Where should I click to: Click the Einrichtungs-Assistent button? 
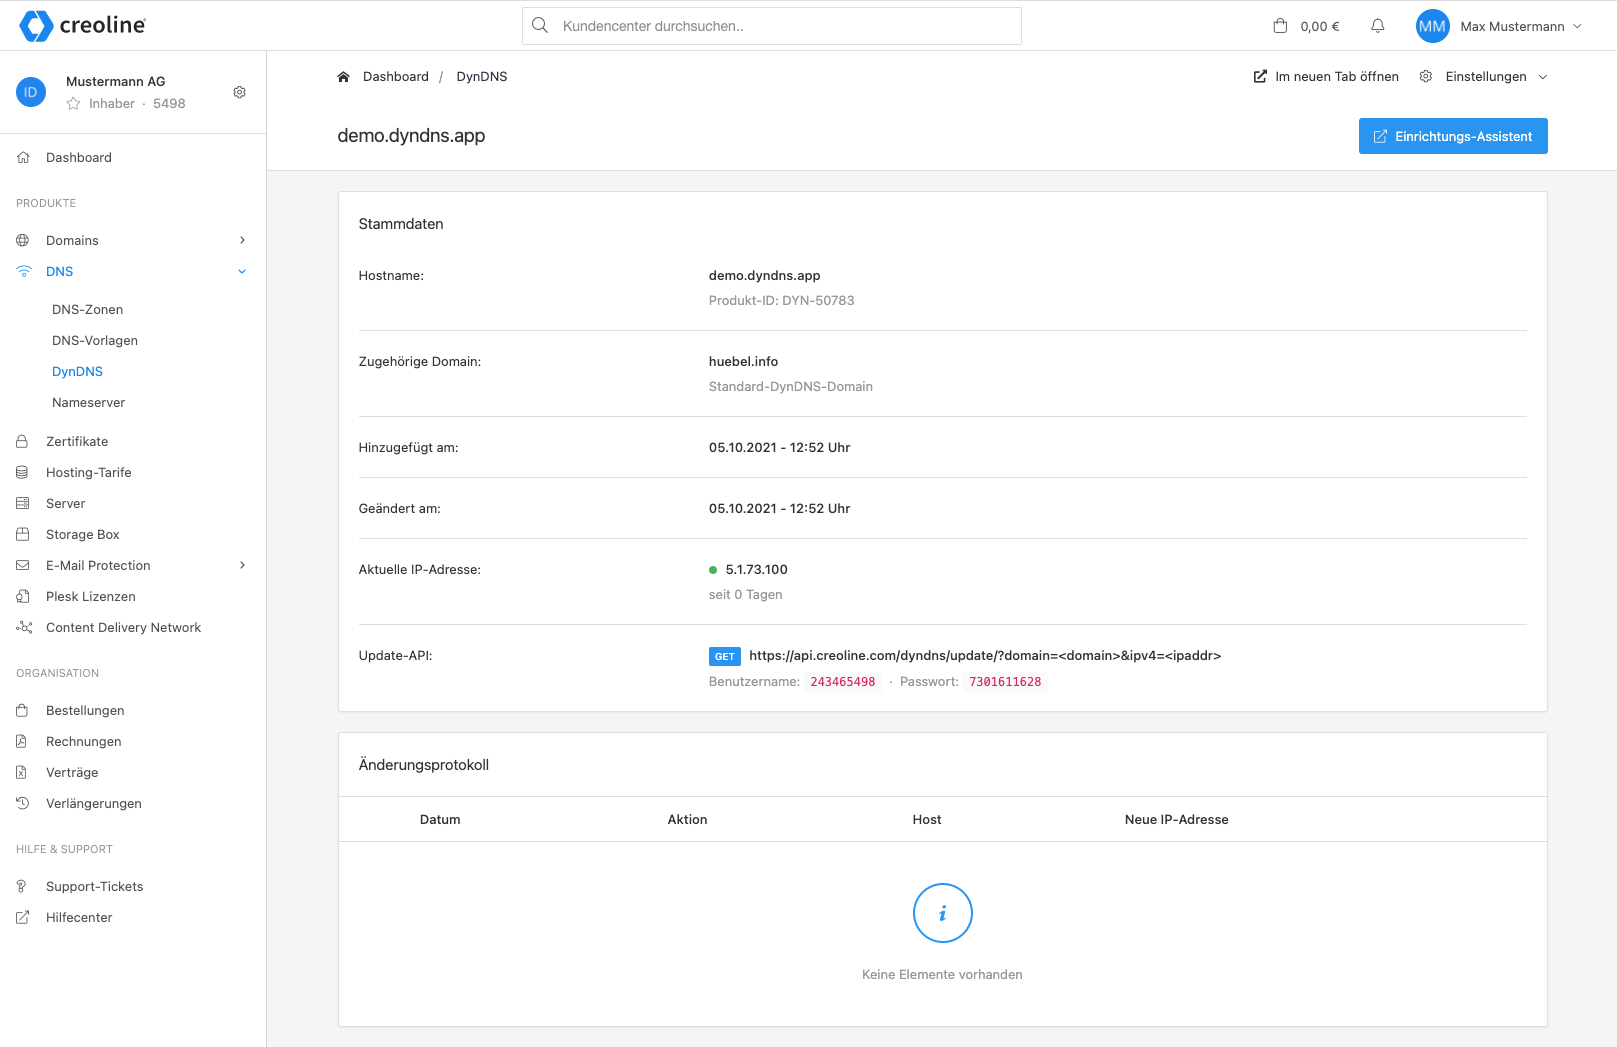[x=1453, y=136]
